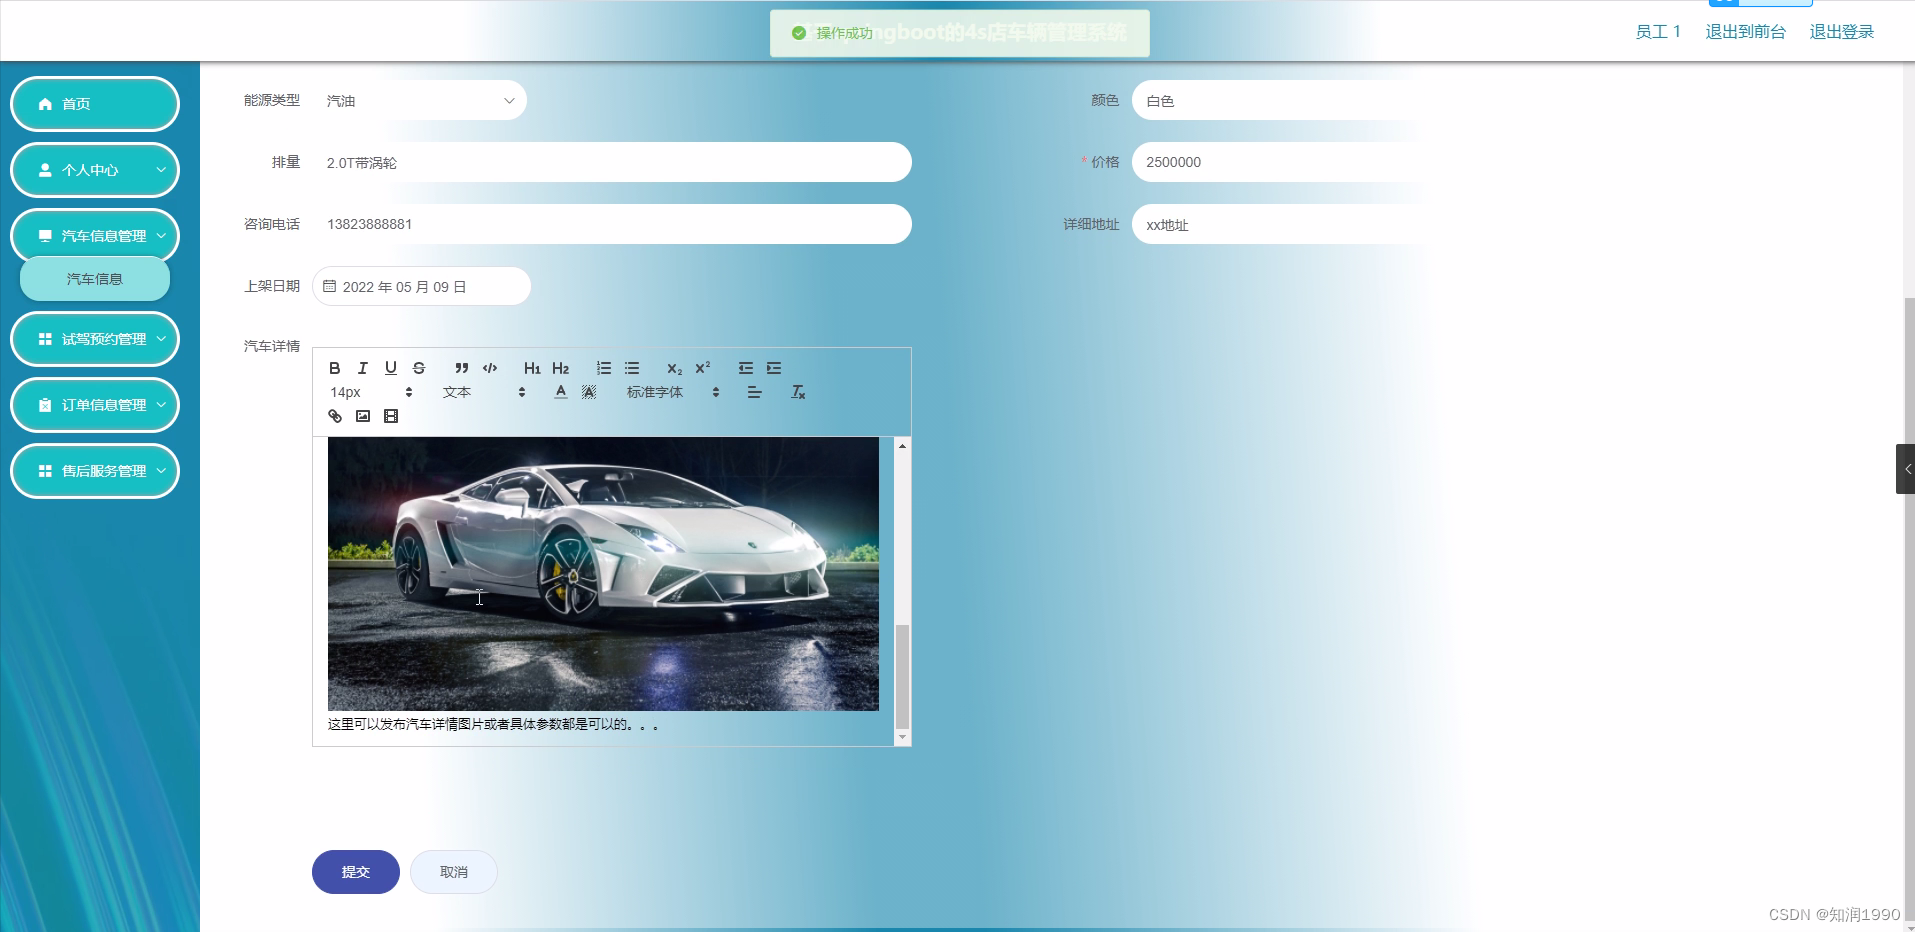Select 汽车信息 in the sidebar
1915x932 pixels.
pyautogui.click(x=95, y=279)
